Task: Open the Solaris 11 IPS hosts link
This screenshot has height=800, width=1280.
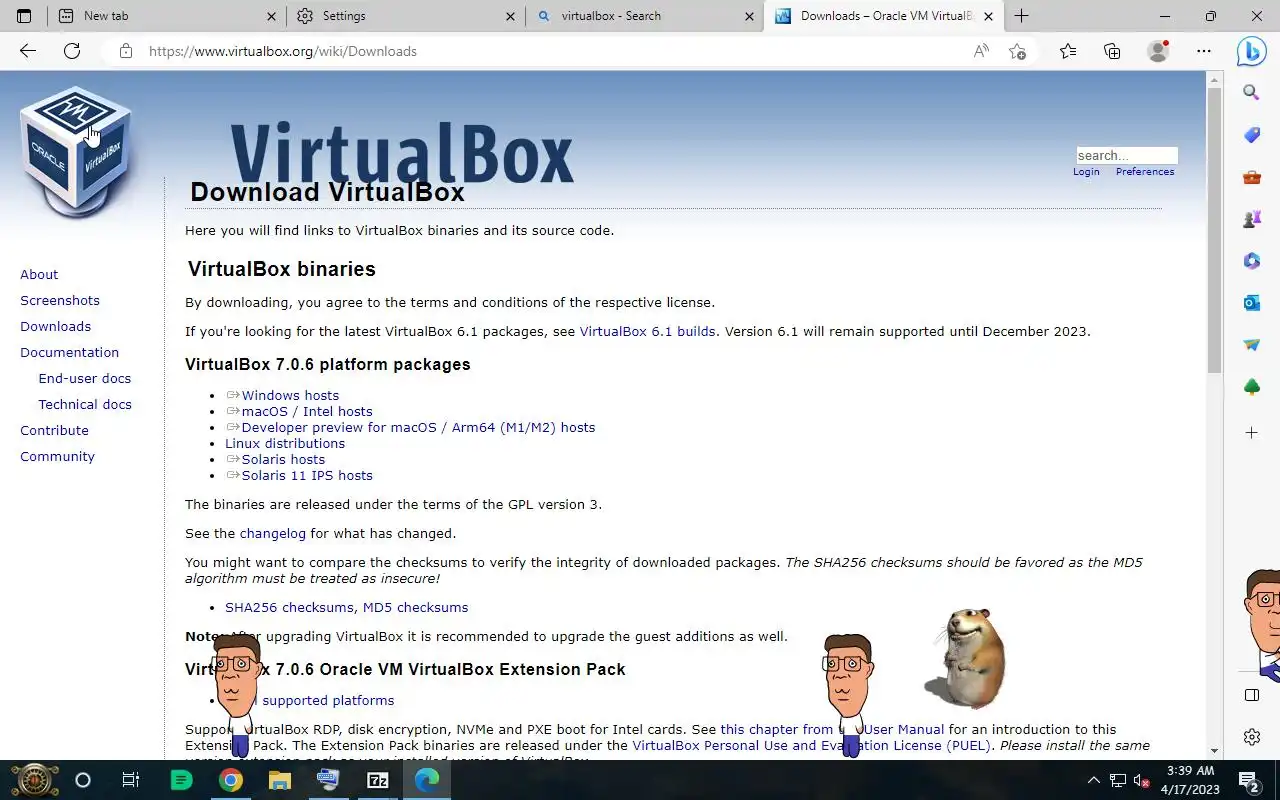Action: tap(307, 475)
